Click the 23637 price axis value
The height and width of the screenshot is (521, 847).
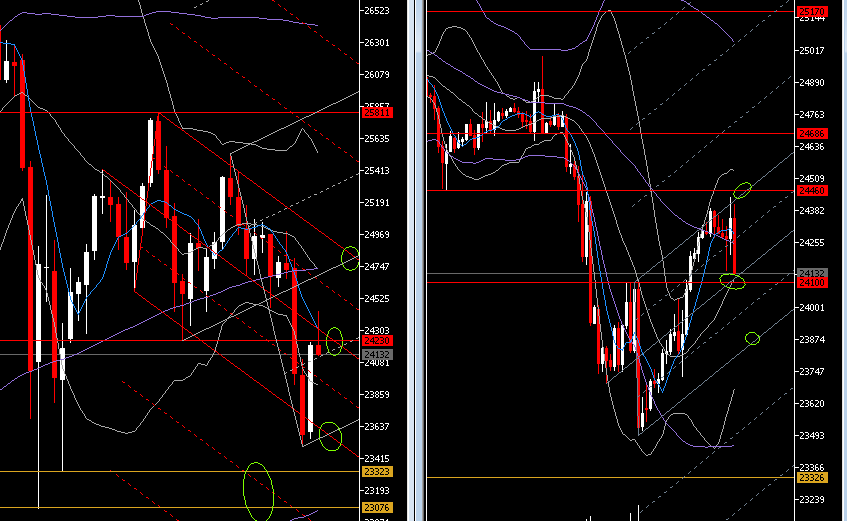[377, 426]
